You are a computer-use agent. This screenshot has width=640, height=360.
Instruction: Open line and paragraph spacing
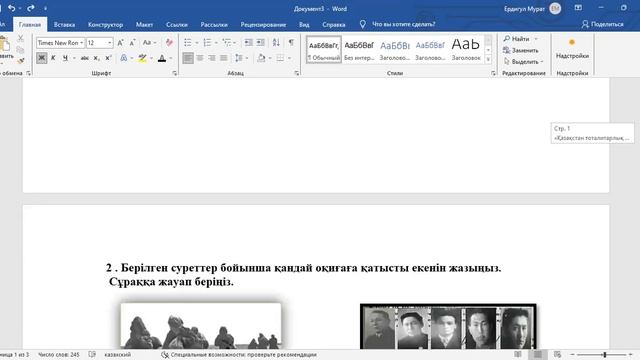pyautogui.click(x=239, y=58)
